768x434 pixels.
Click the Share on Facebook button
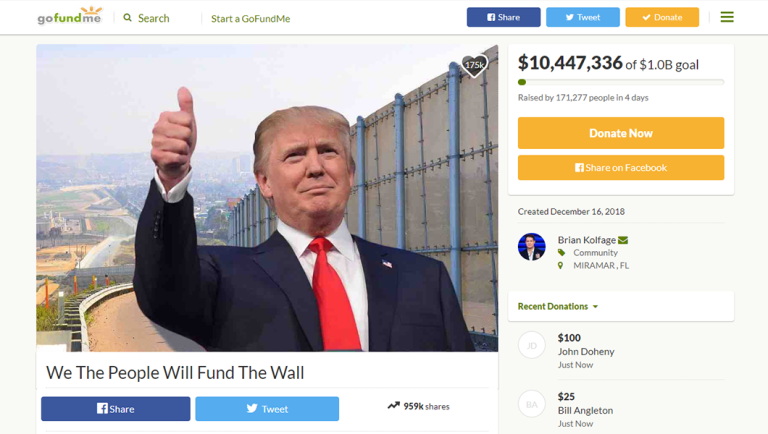click(621, 168)
